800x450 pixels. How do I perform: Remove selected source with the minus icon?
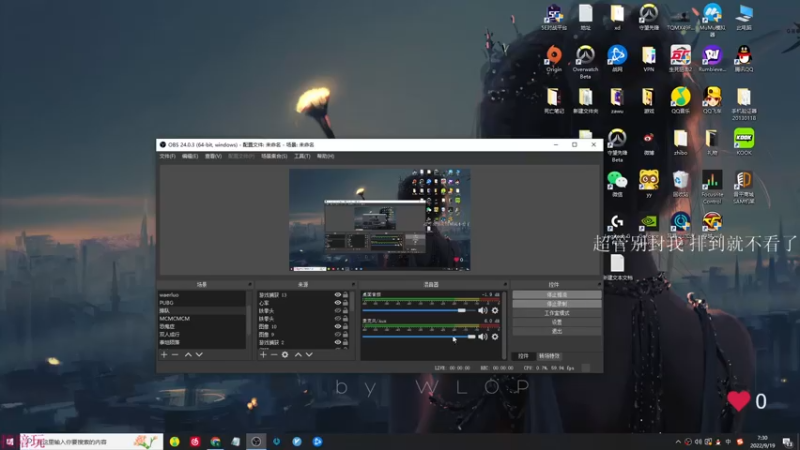pos(274,354)
